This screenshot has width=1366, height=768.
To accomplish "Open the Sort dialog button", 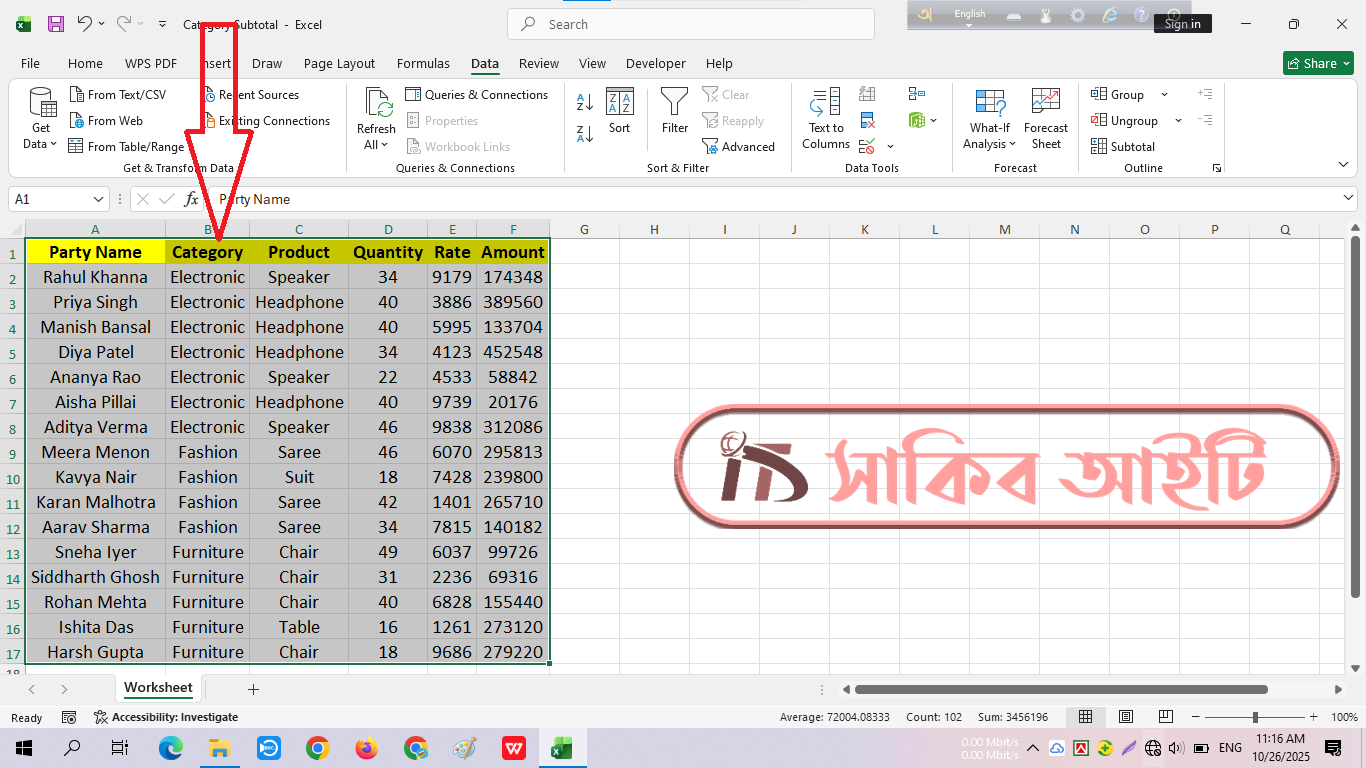I will point(620,110).
